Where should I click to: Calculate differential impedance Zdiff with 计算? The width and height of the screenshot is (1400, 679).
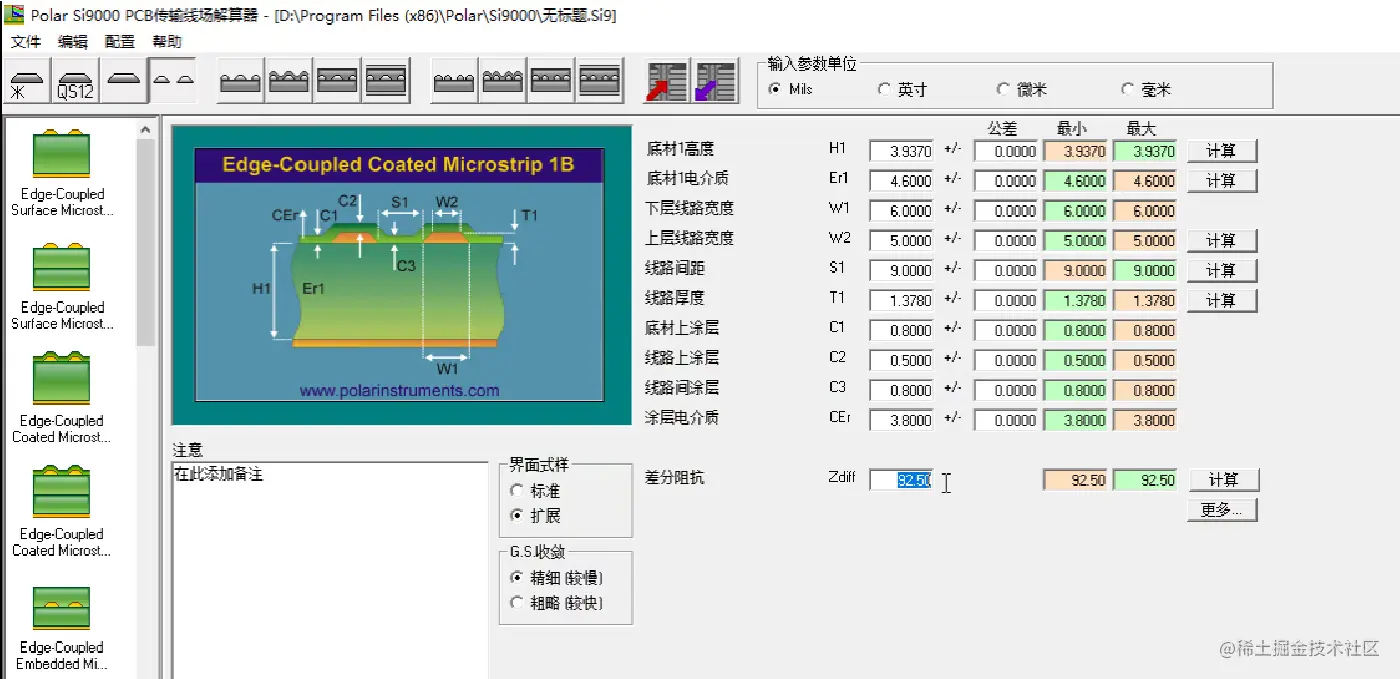tap(1223, 480)
